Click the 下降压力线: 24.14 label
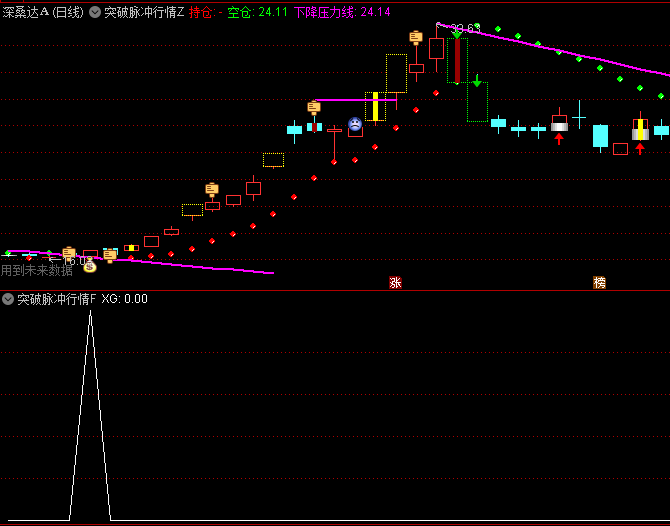 (342, 12)
